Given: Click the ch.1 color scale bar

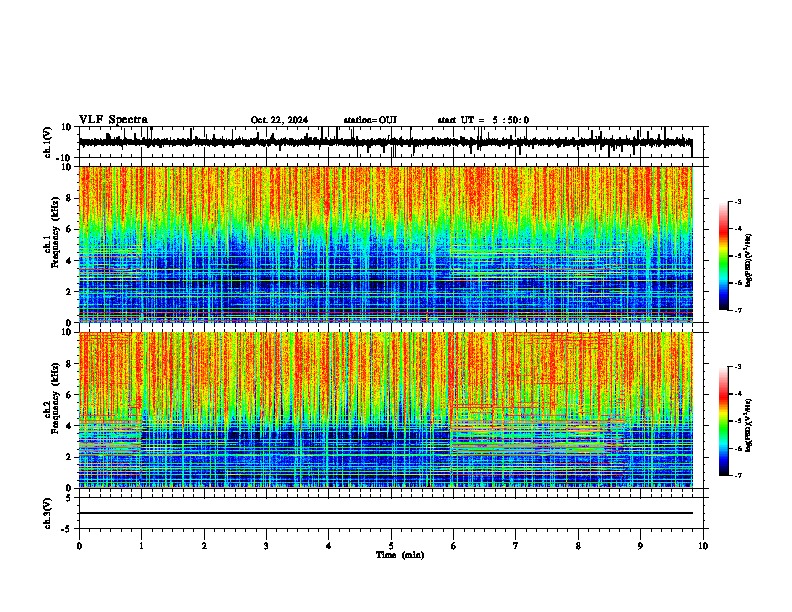Looking at the screenshot, I should (x=723, y=256).
